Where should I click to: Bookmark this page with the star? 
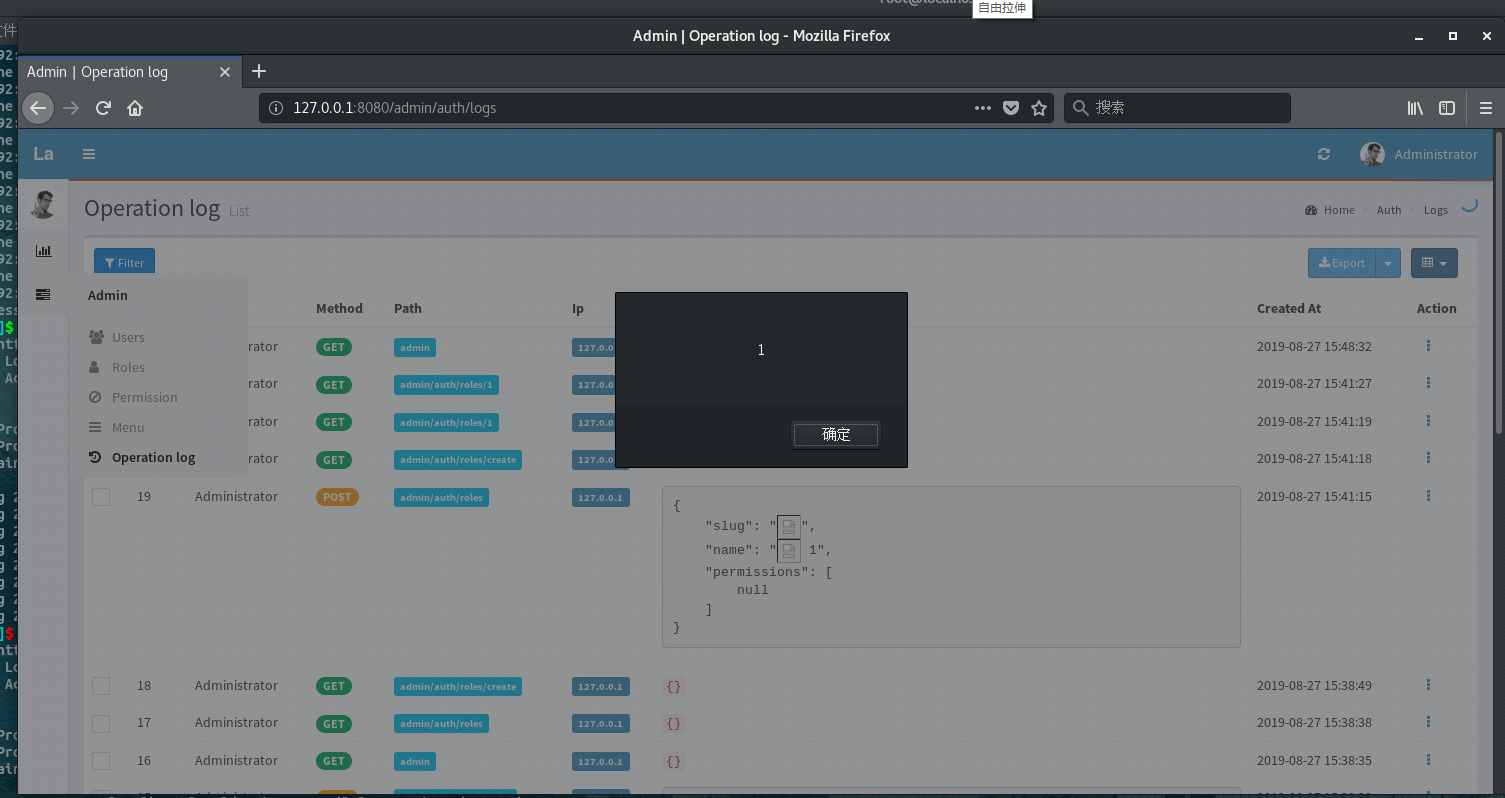pyautogui.click(x=1039, y=108)
